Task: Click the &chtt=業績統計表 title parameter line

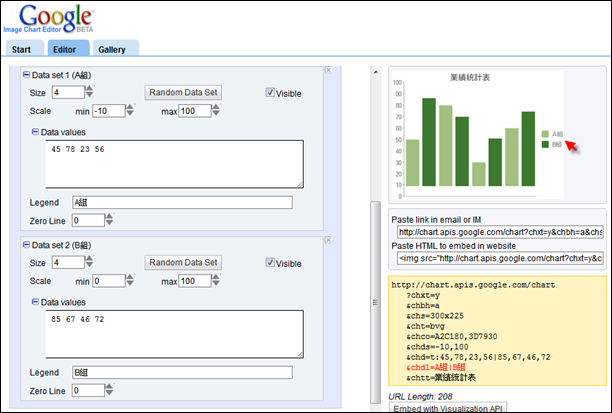Action: pyautogui.click(x=441, y=377)
